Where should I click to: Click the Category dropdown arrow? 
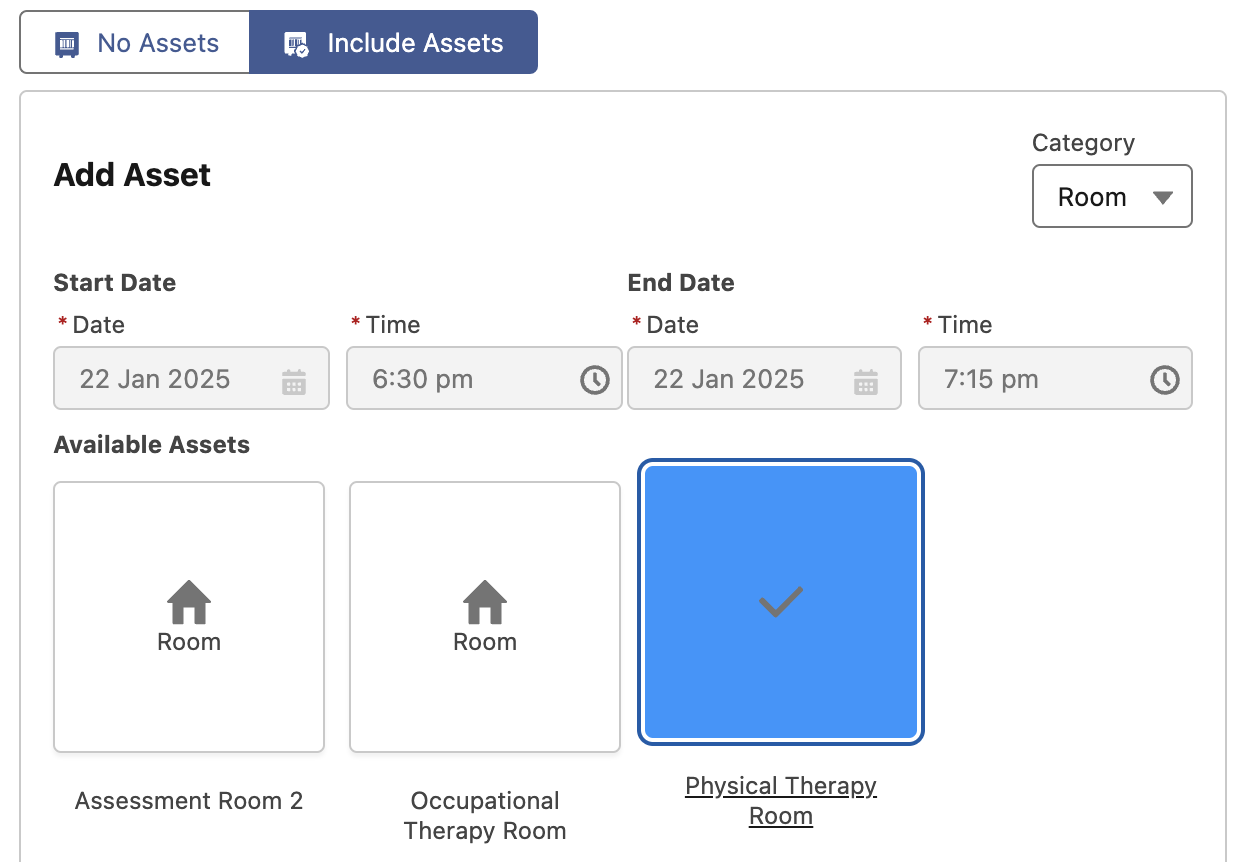click(x=1162, y=198)
